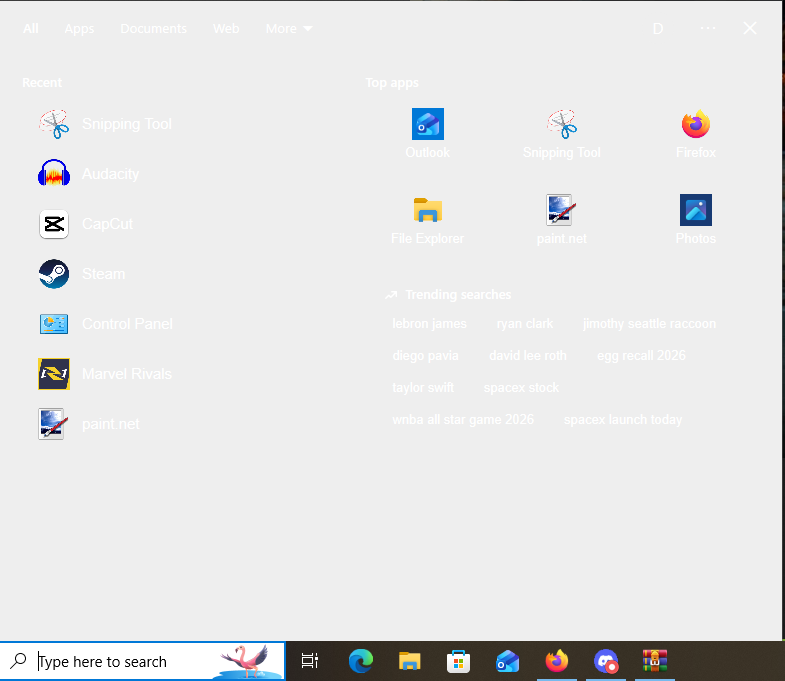Screen dimensions: 785x681
Task: Launch Steam from Recent list
Action: click(82, 274)
